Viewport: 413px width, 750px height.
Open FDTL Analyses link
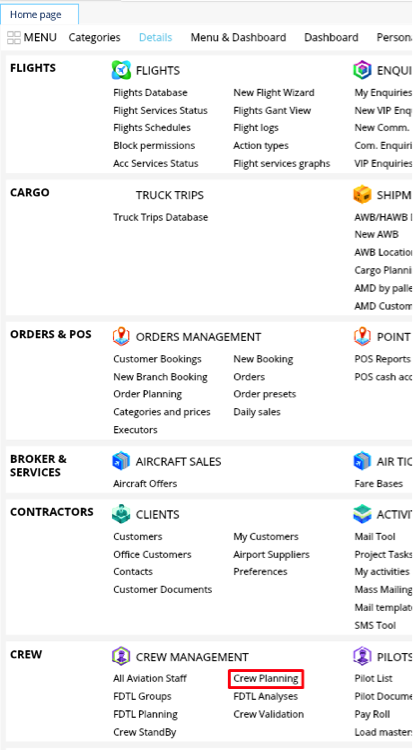coord(266,696)
